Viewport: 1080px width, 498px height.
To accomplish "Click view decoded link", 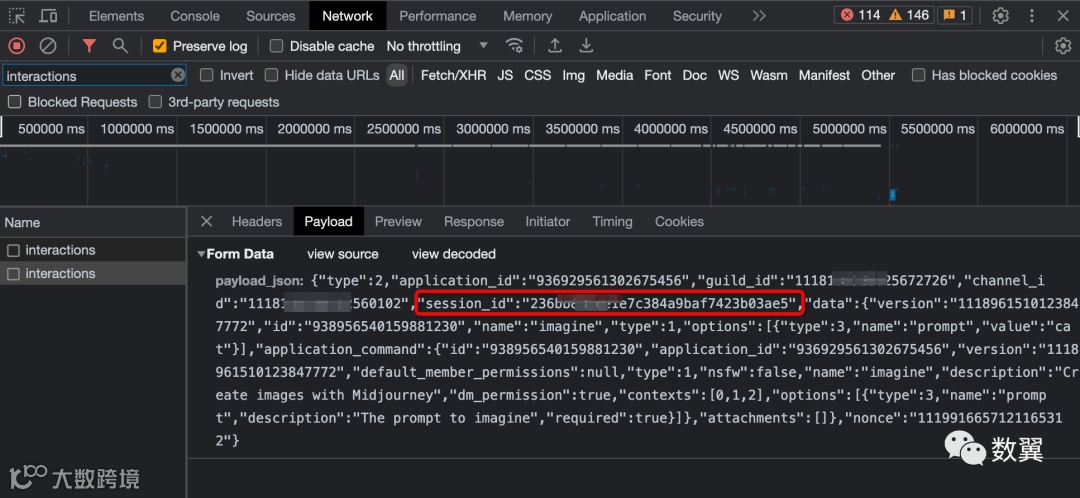I will pos(454,253).
